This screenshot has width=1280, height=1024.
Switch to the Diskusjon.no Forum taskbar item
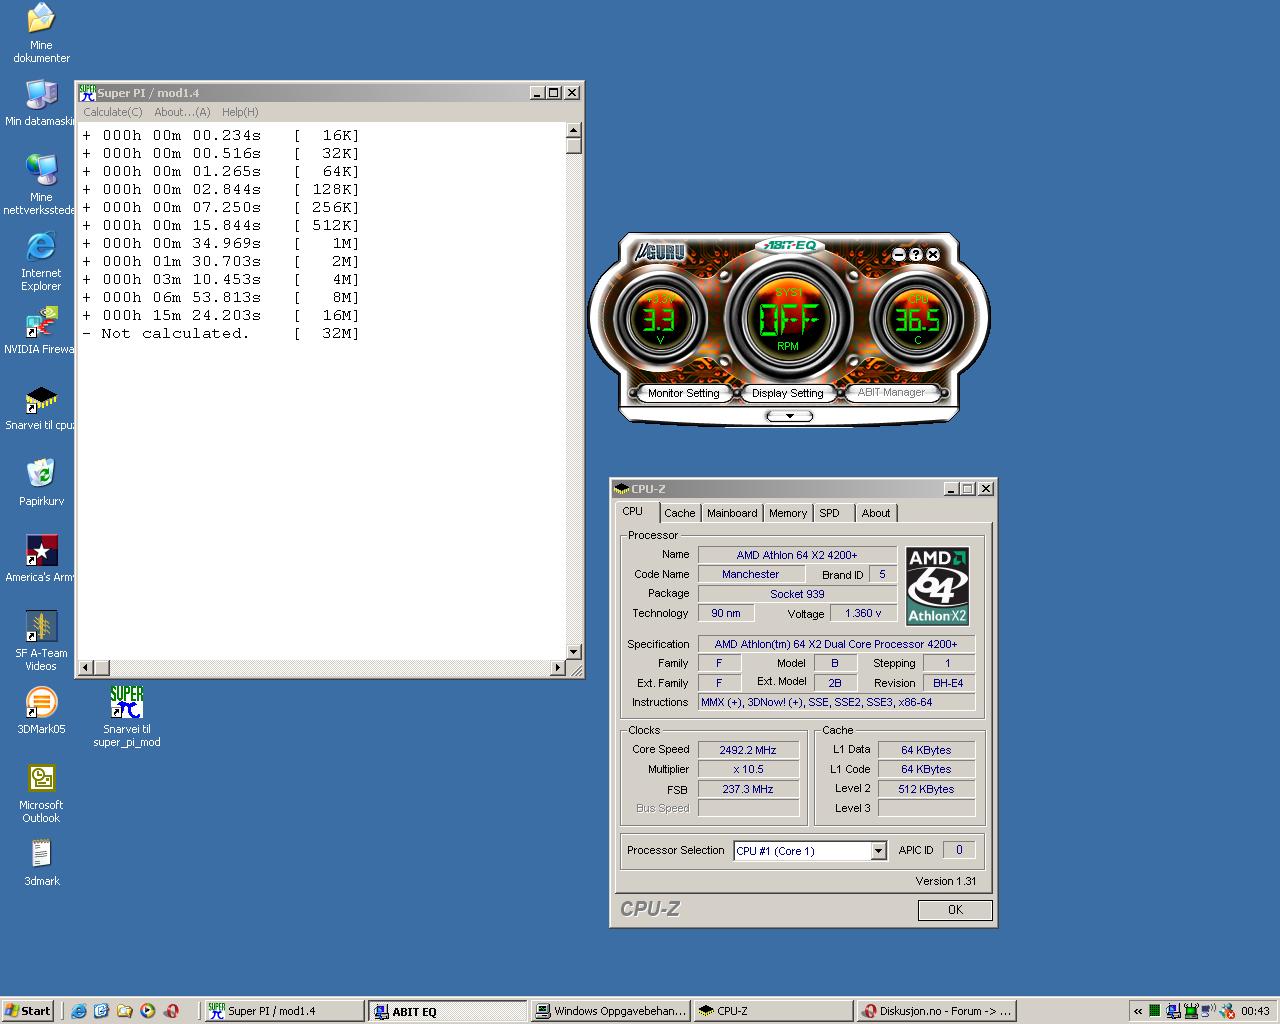937,1011
